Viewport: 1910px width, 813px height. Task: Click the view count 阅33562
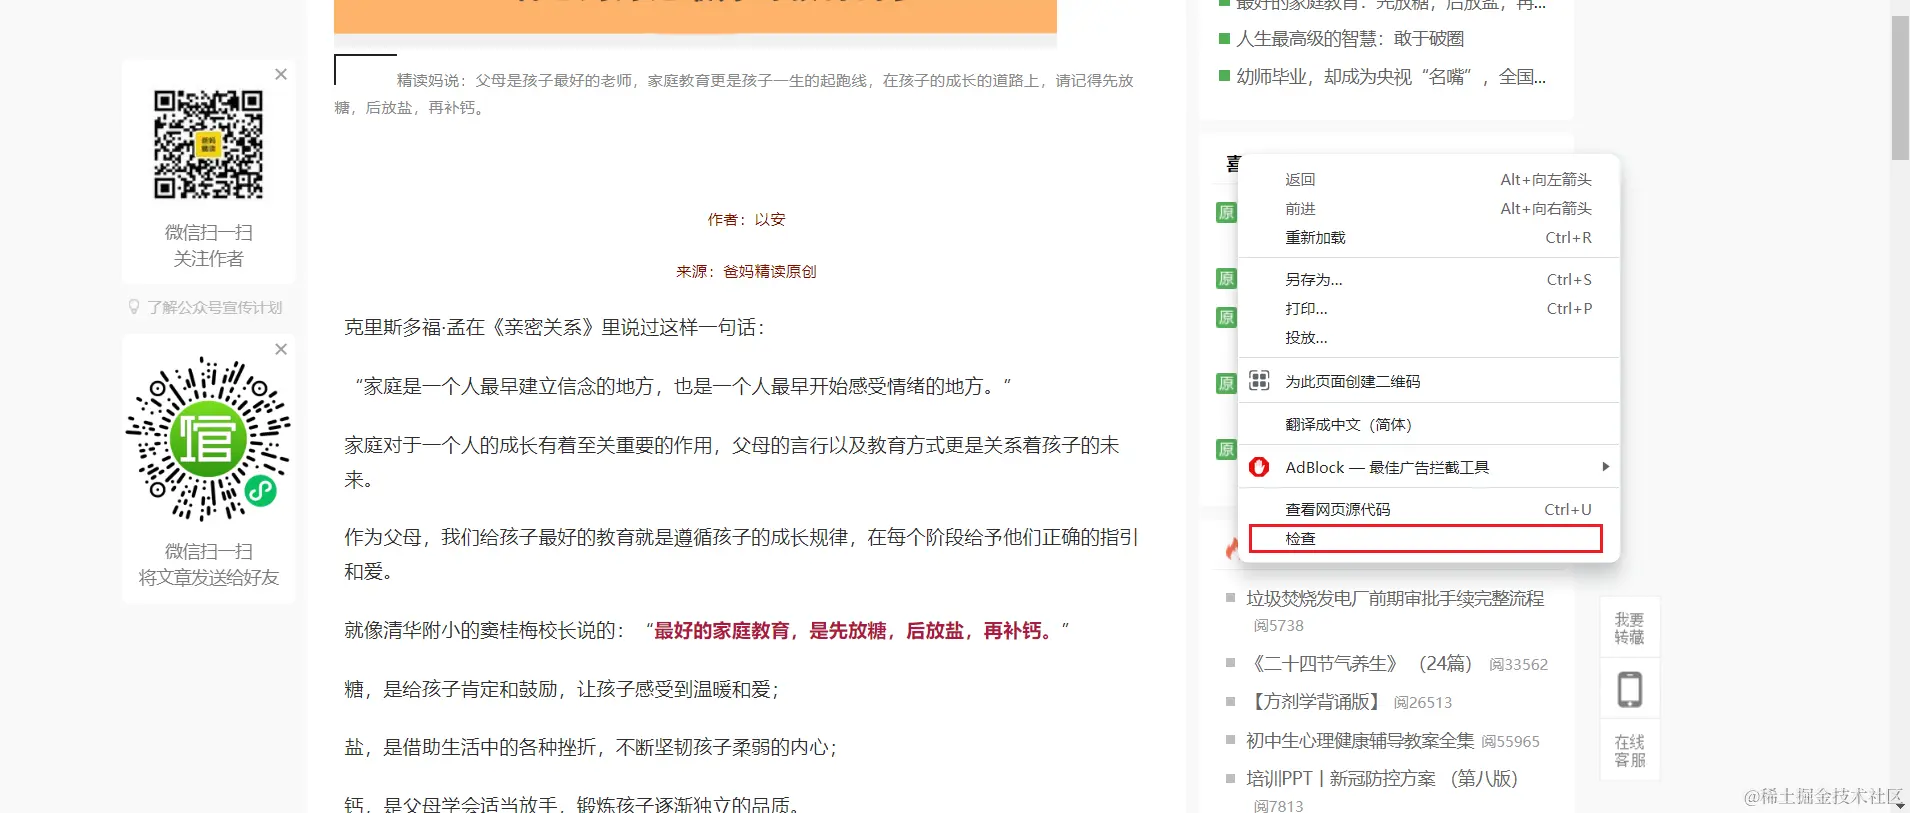[1518, 664]
